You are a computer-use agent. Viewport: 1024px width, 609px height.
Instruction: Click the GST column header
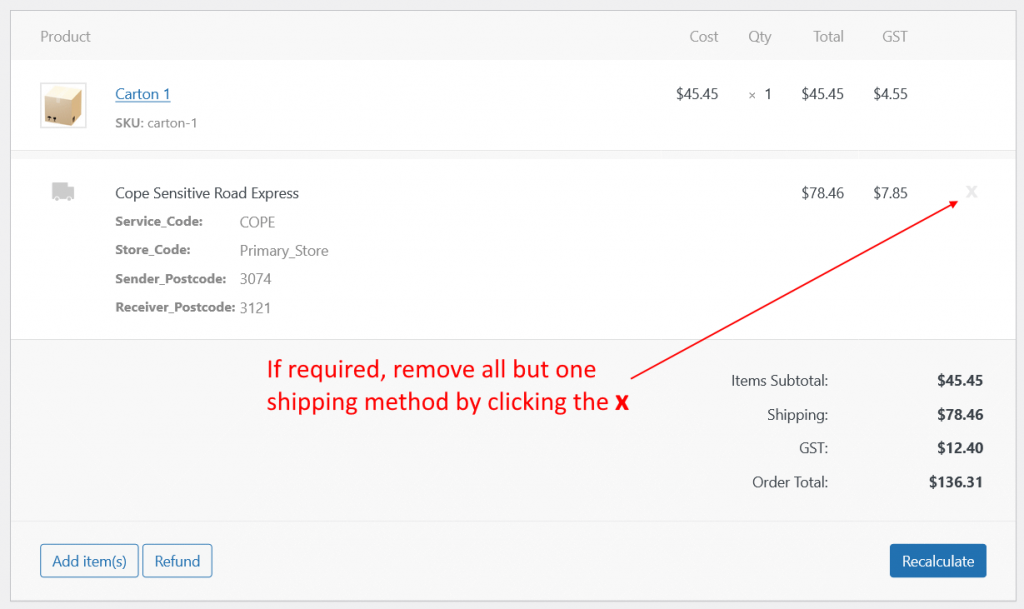click(x=894, y=36)
